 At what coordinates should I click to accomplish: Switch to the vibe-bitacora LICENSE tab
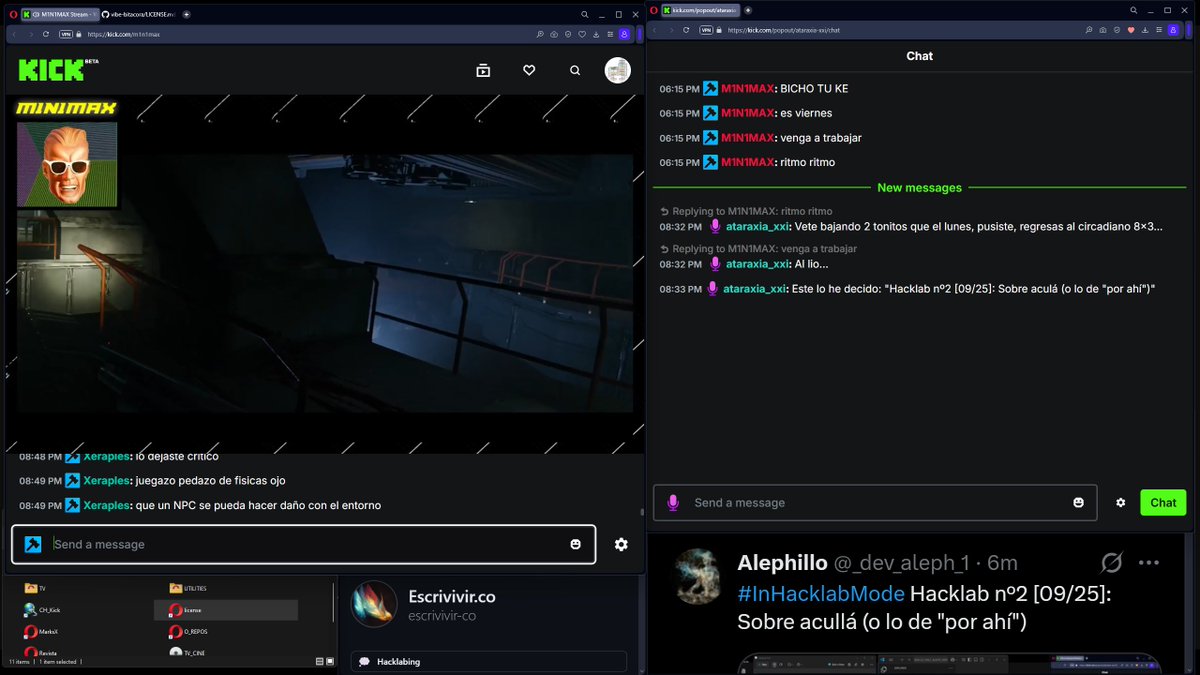[x=138, y=14]
